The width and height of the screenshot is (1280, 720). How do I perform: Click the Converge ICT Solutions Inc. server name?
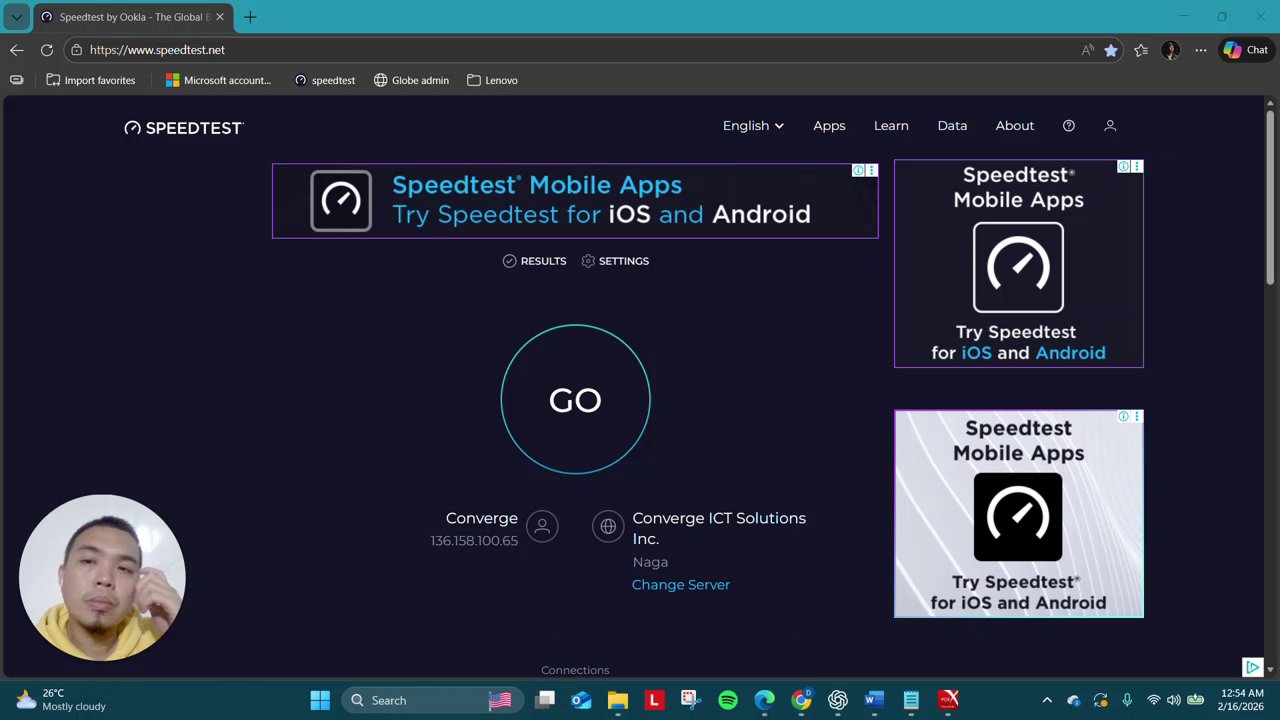point(719,528)
